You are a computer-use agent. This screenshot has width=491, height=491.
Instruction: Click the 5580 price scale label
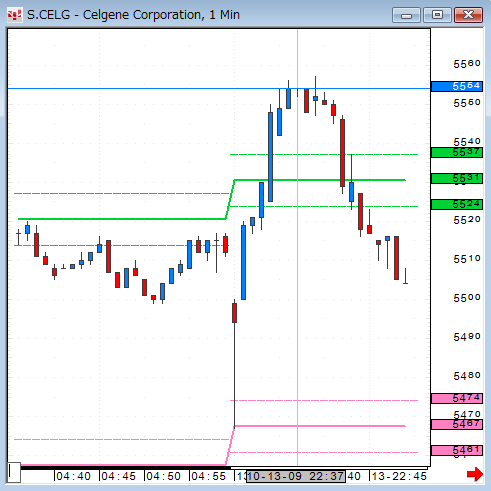[x=467, y=64]
